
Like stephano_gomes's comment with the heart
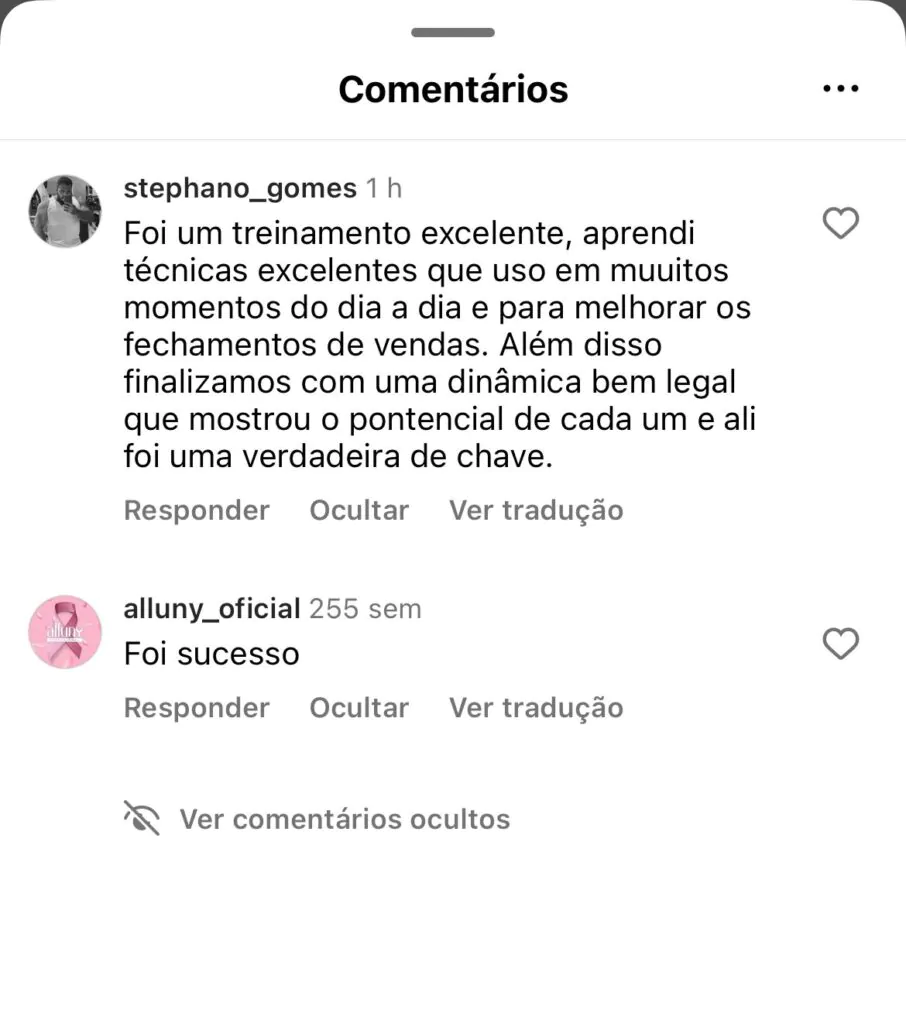[x=841, y=223]
